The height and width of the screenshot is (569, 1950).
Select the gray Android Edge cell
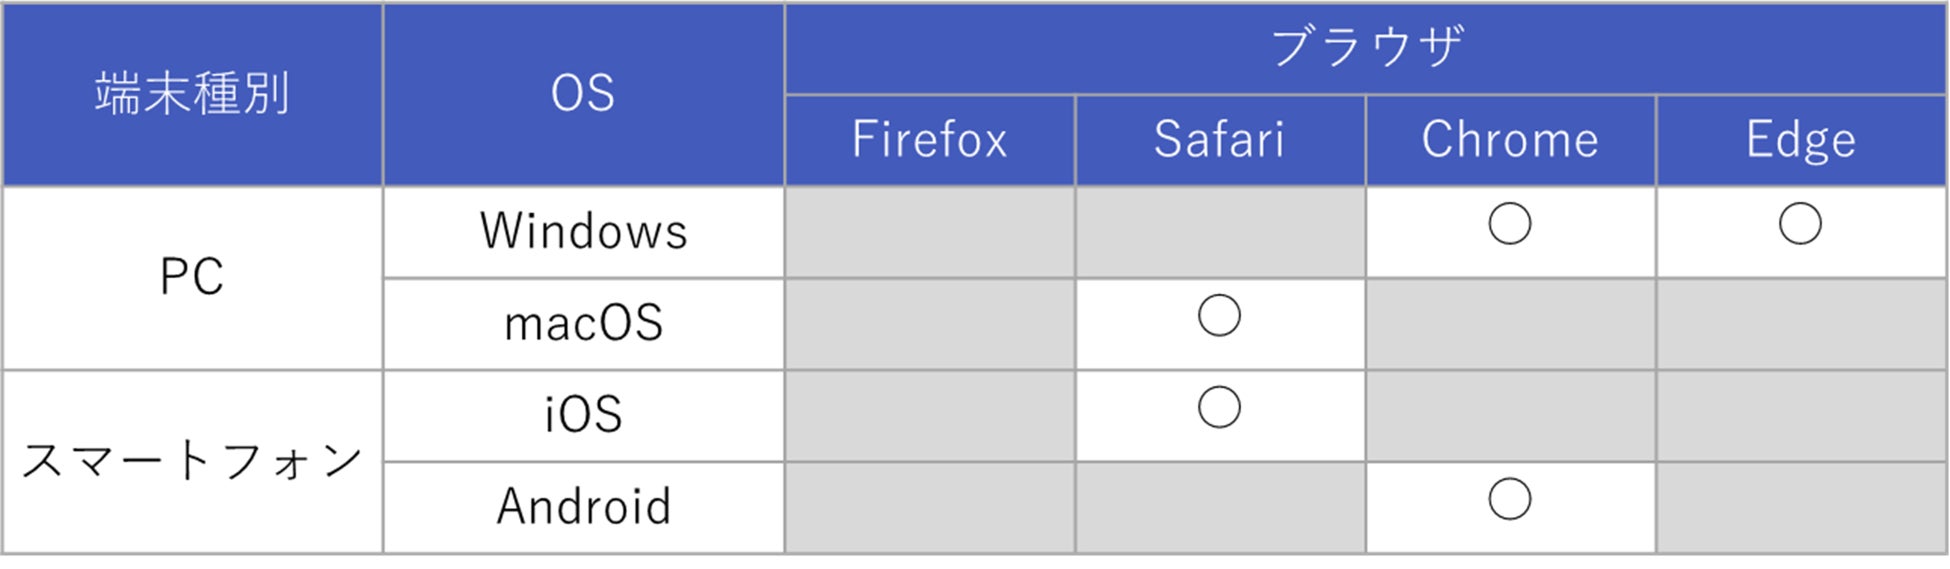click(x=1800, y=506)
